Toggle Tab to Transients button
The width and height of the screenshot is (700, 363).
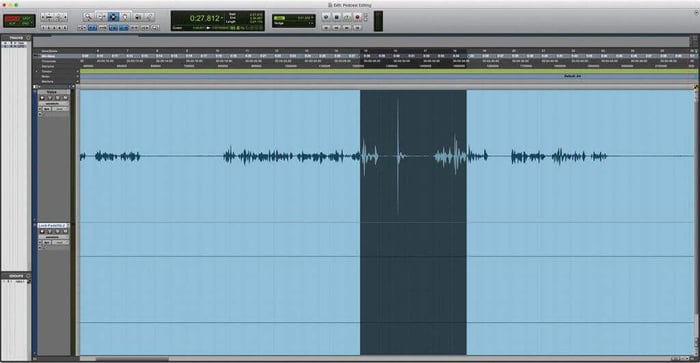[92, 28]
